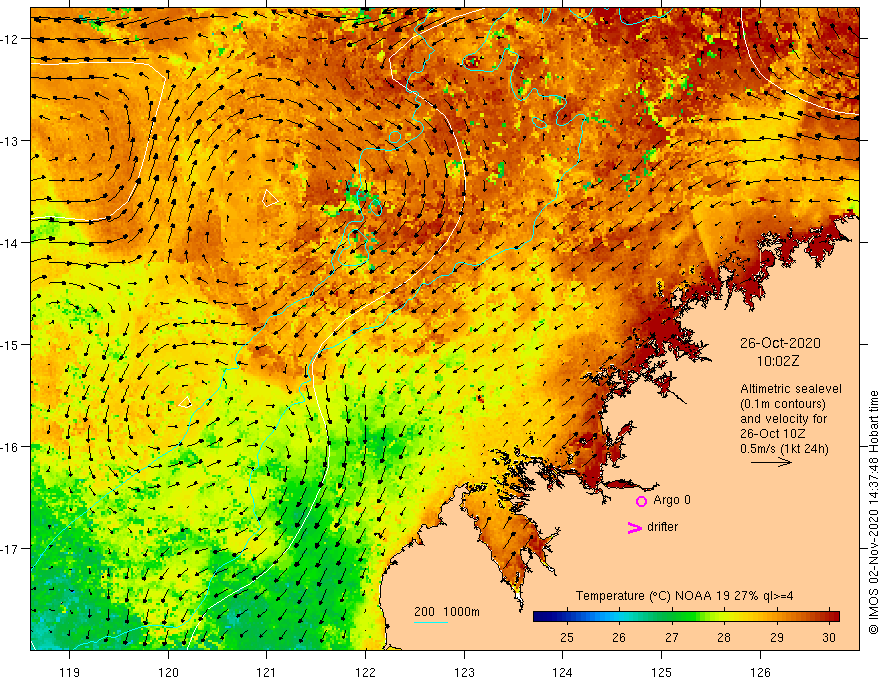The width and height of the screenshot is (880, 680).
Task: Click the latitude axis label -13
Action: coord(10,141)
